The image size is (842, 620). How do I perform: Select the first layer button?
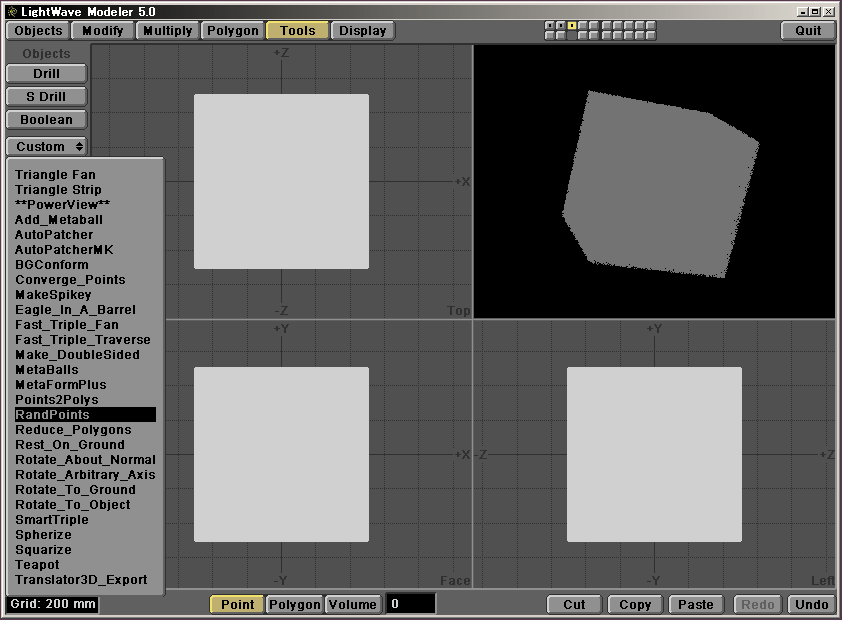coord(549,26)
